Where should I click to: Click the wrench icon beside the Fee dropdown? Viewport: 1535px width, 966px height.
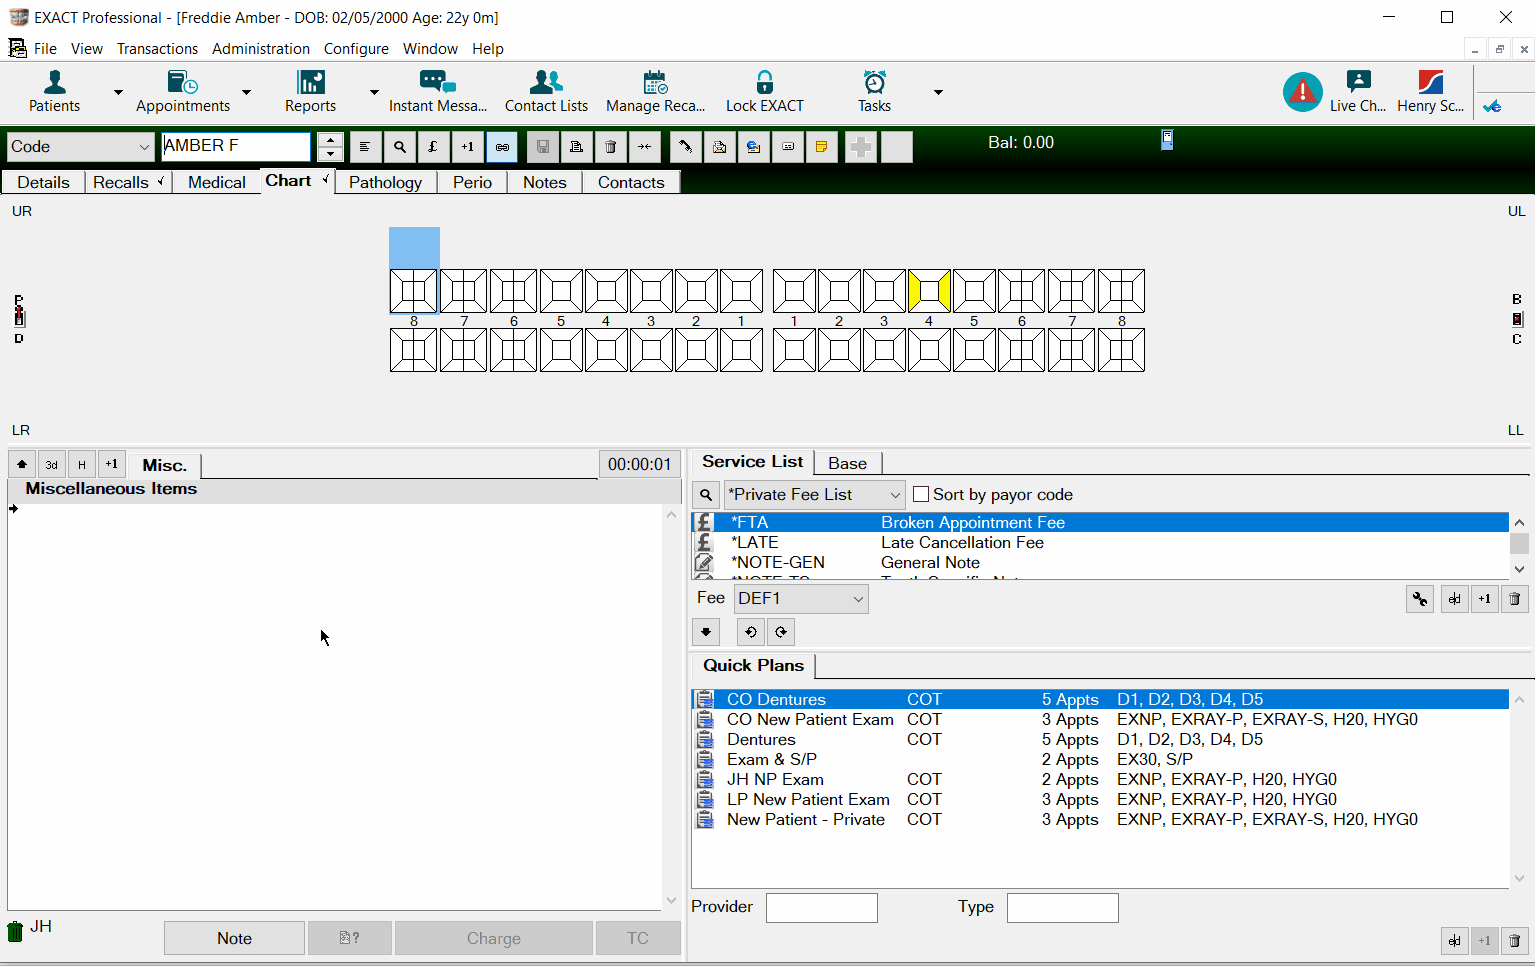tap(1420, 599)
